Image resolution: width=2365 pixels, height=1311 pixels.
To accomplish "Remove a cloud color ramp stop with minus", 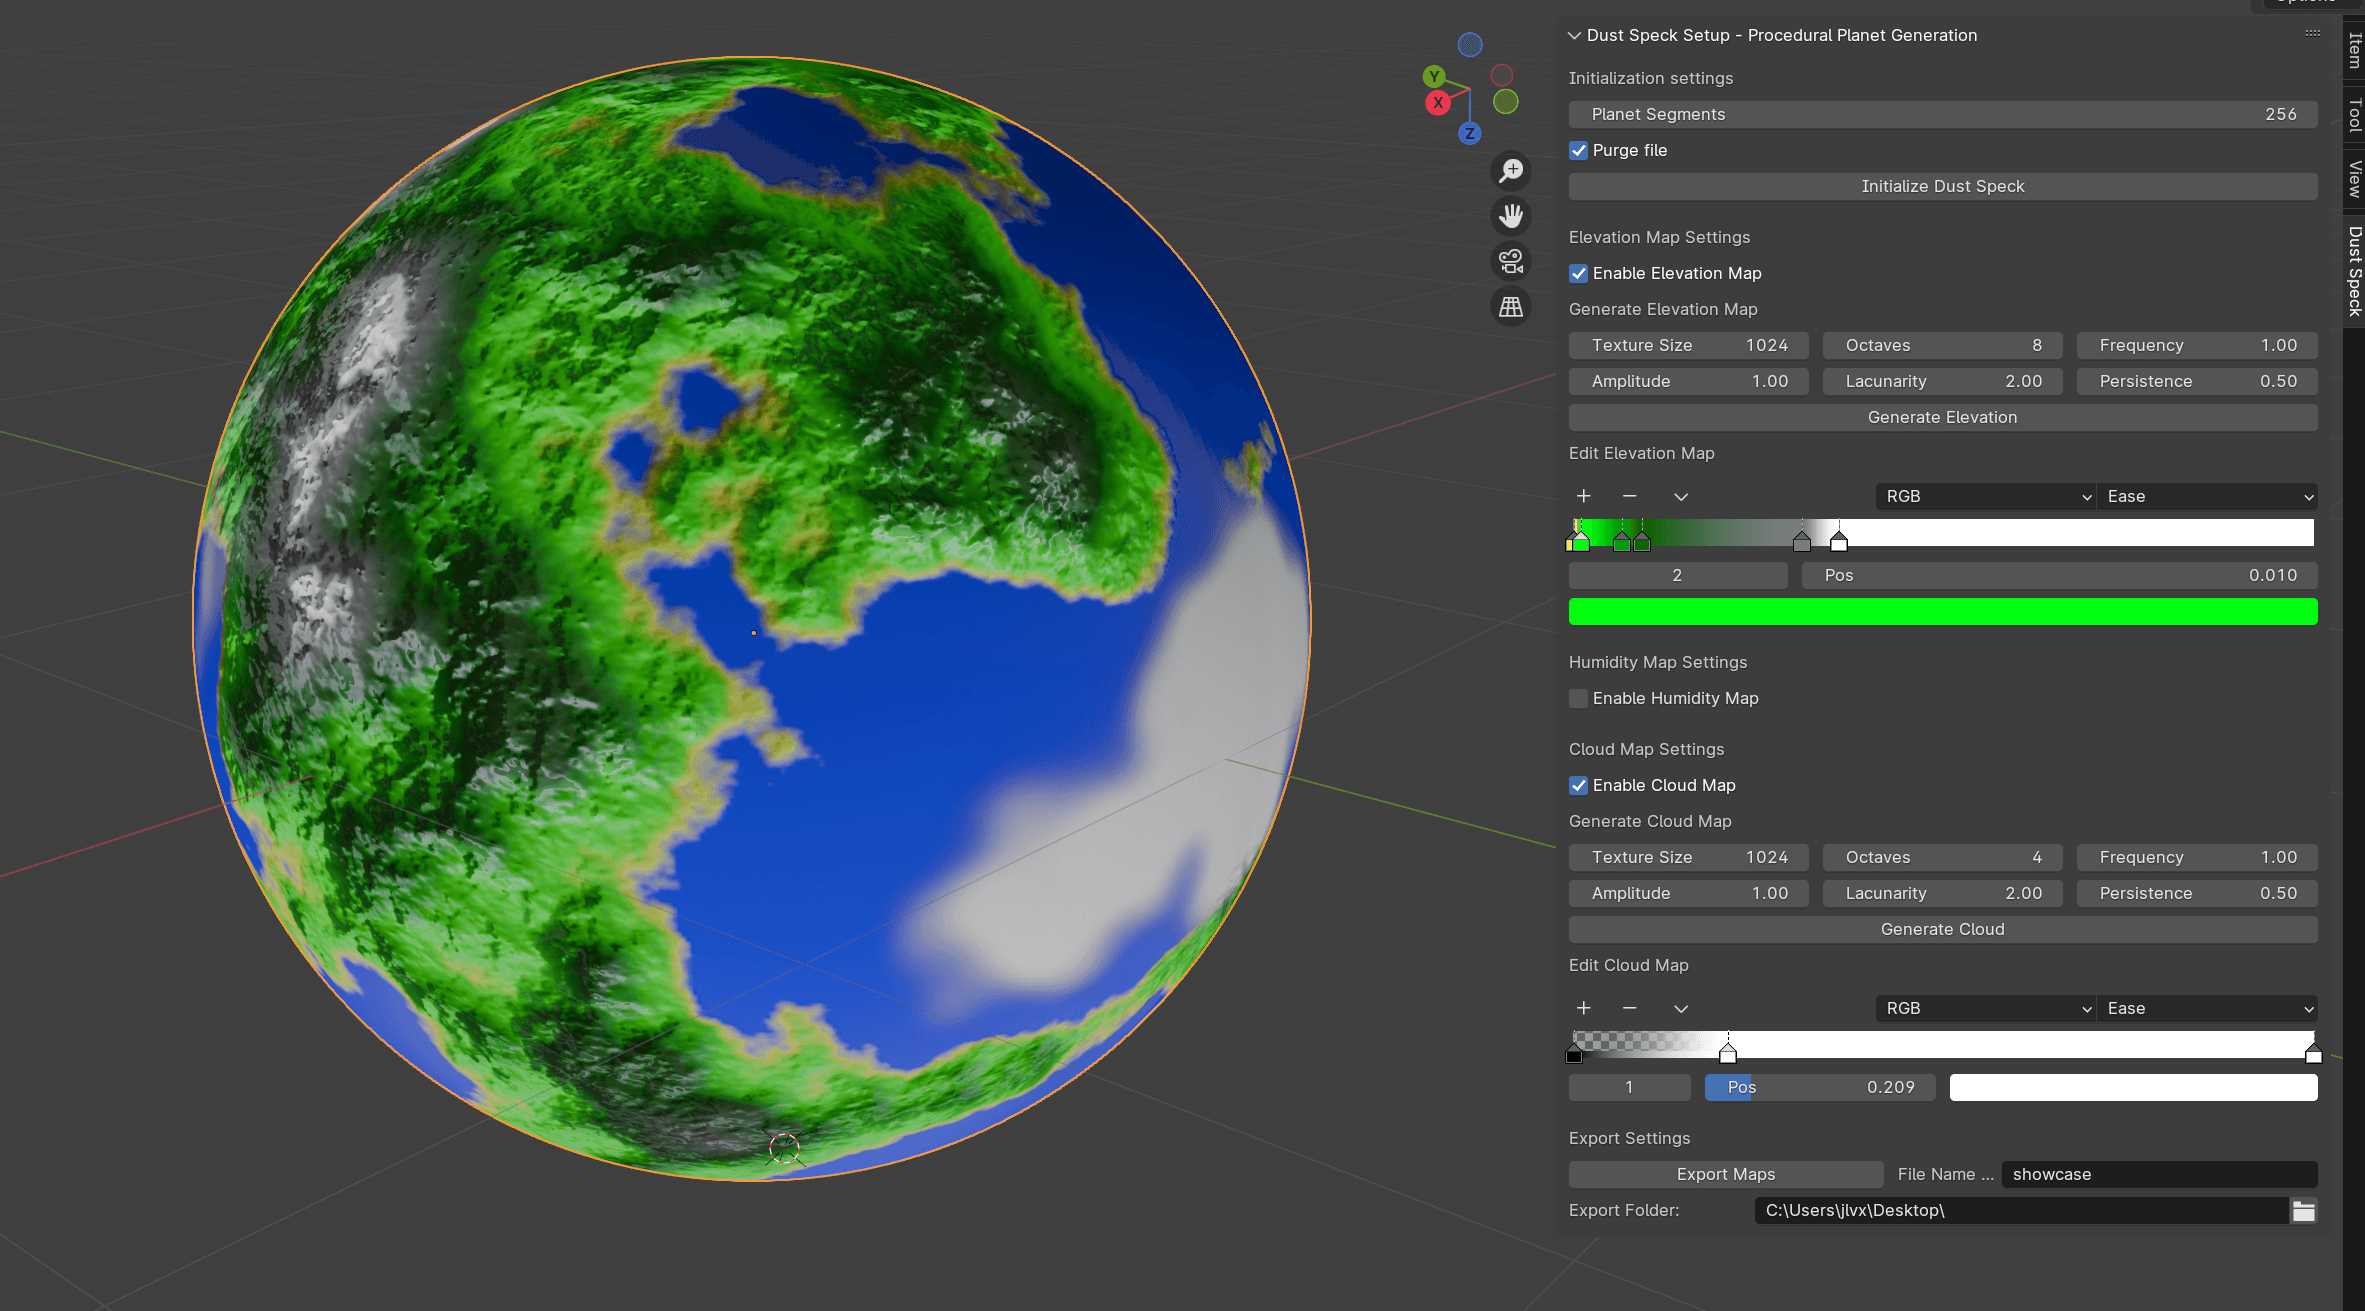I will 1630,1008.
